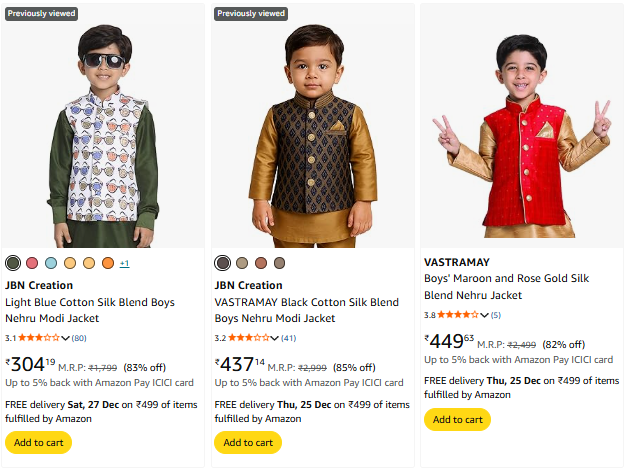Open rating breakdown chevron for Light Blue jacket
The width and height of the screenshot is (625, 471).
(65, 338)
